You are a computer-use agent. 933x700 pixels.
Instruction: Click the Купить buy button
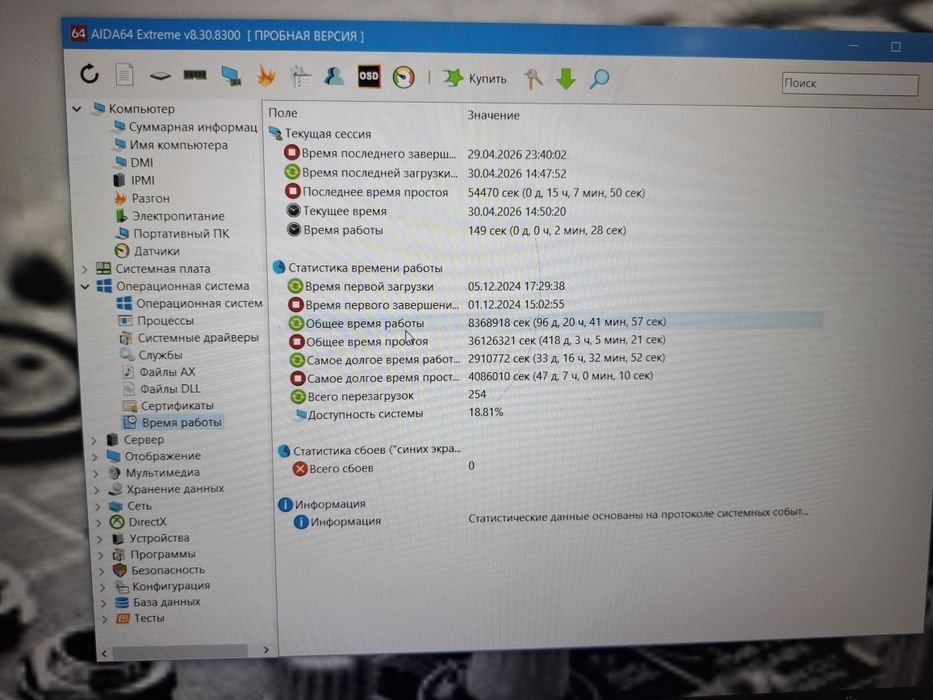(474, 78)
